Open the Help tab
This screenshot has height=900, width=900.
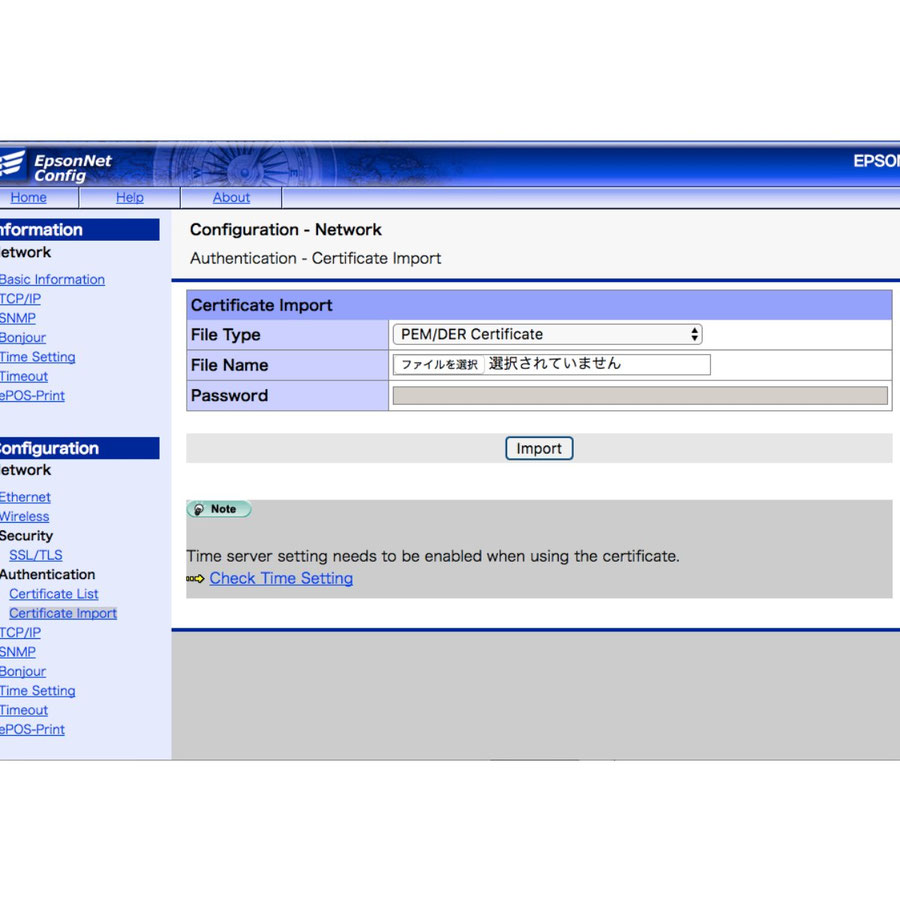pos(129,198)
